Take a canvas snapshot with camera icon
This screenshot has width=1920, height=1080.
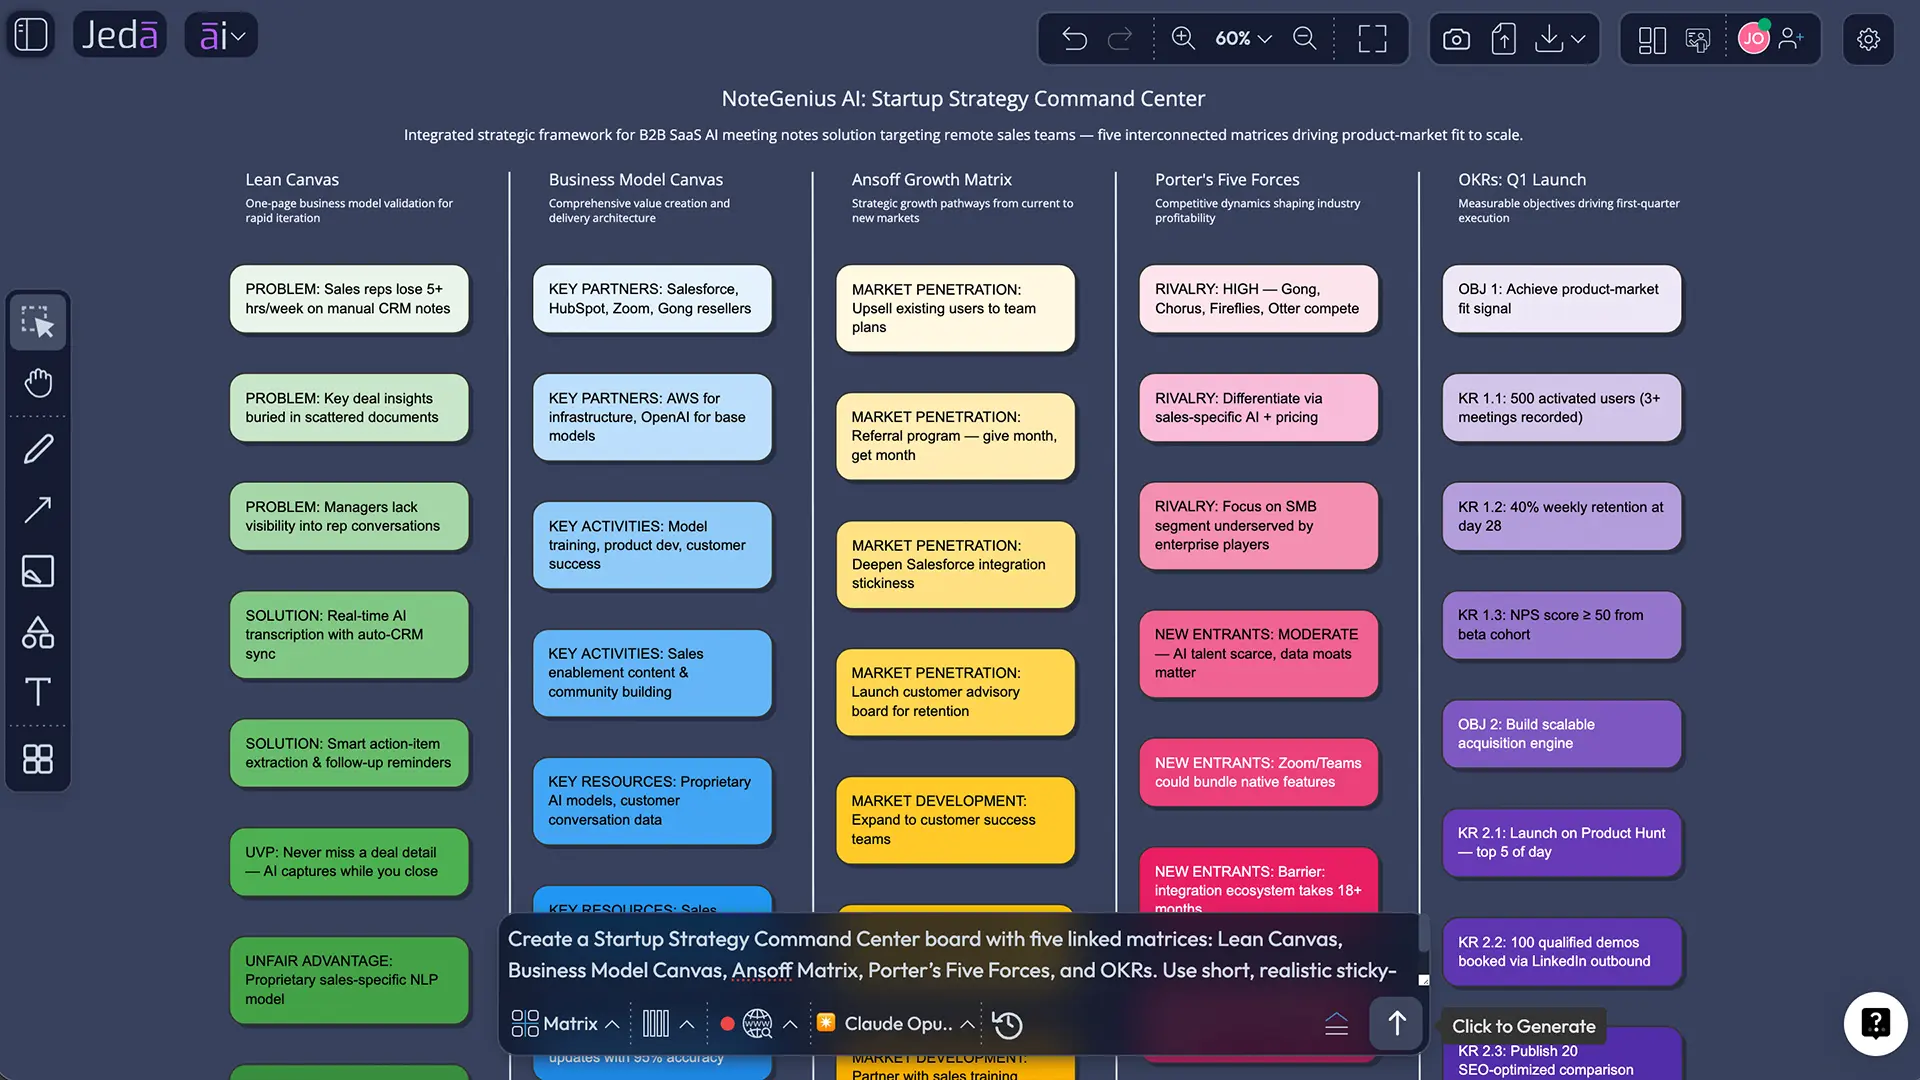pos(1456,39)
